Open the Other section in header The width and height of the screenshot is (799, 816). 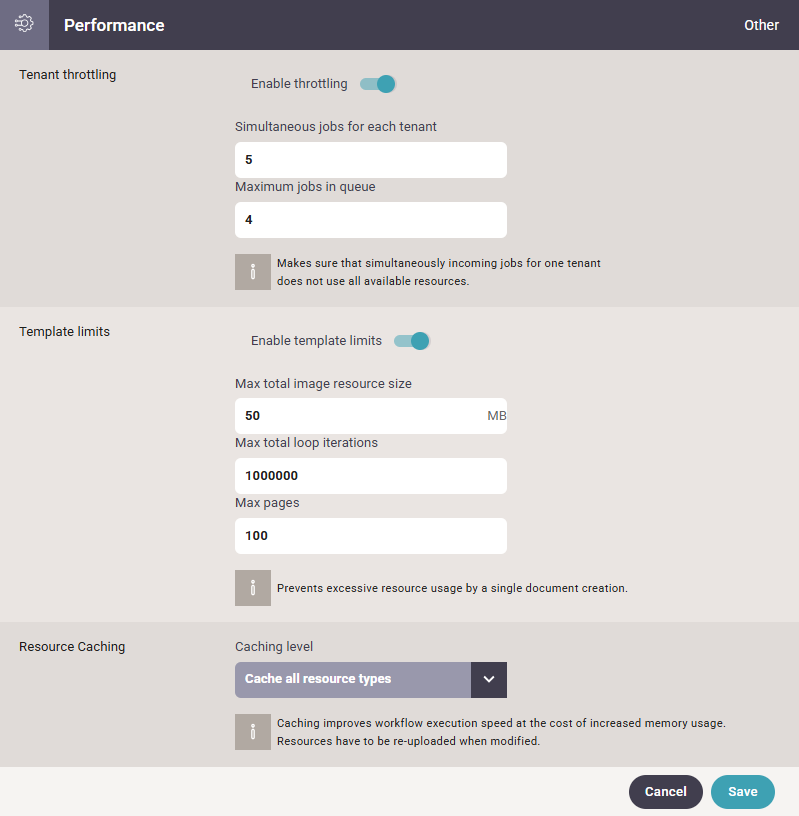(761, 25)
